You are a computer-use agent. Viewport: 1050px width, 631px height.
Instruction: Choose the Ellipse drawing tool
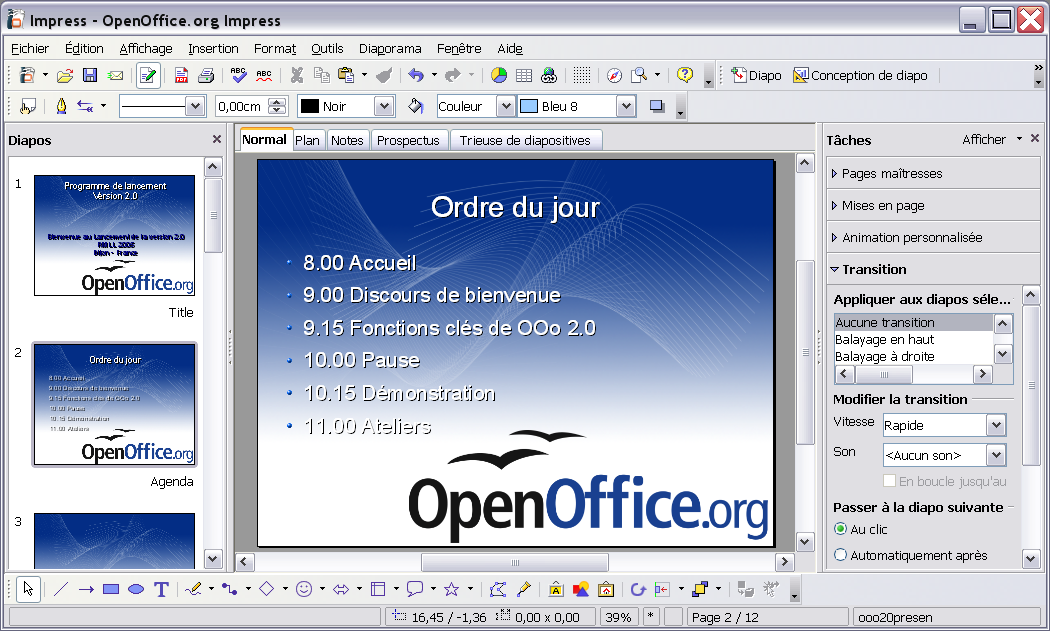(x=136, y=589)
